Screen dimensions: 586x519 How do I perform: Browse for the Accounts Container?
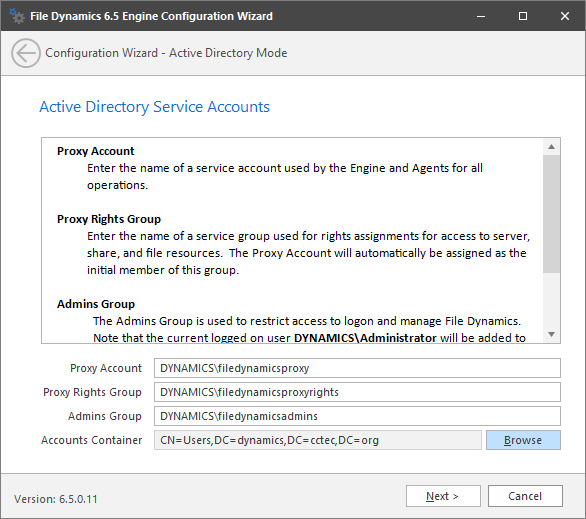pyautogui.click(x=523, y=440)
